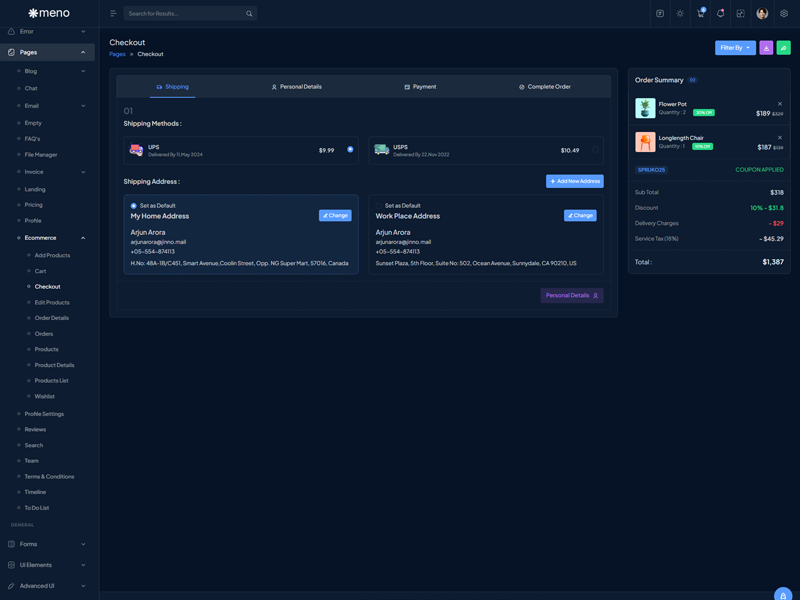Image resolution: width=800 pixels, height=600 pixels.
Task: Select the USPS shipping method radio
Action: click(595, 150)
